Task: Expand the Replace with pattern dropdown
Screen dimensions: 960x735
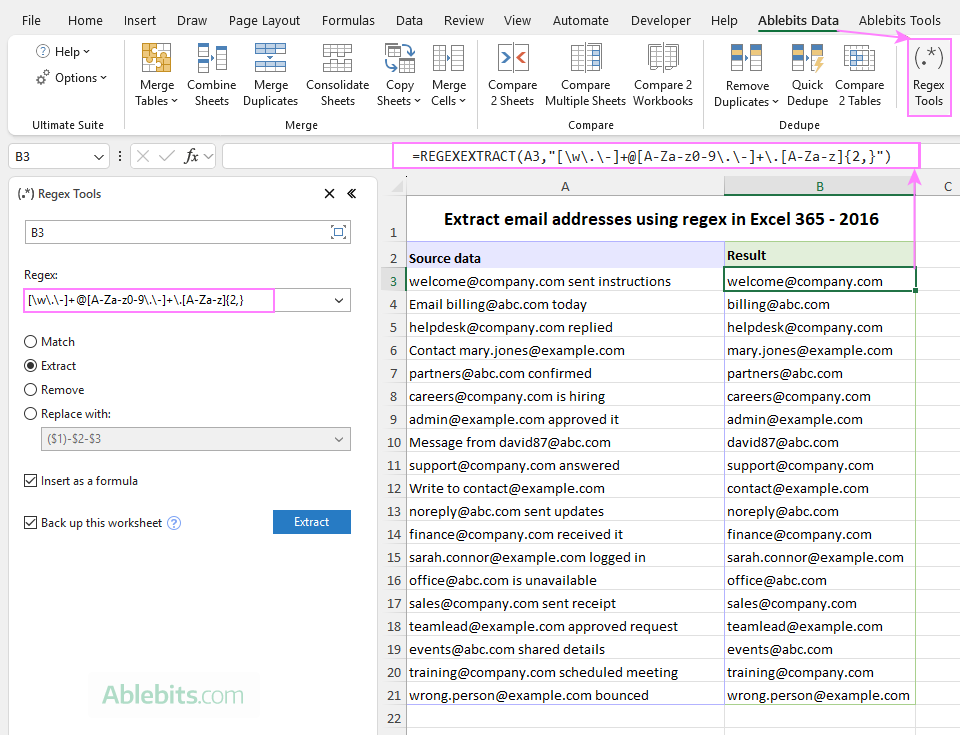Action: point(339,439)
